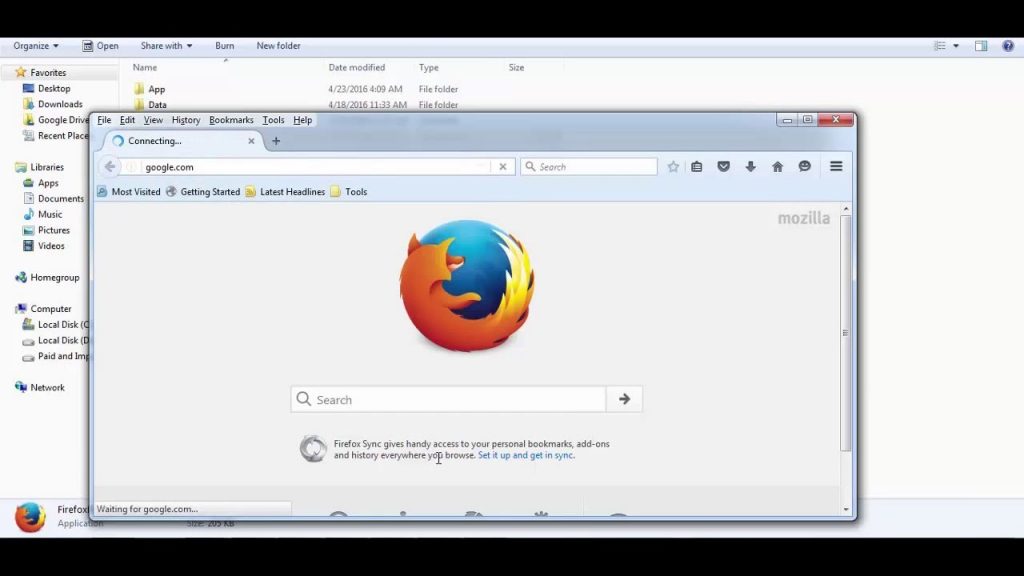The height and width of the screenshot is (576, 1024).
Task: Open the Share with dropdown
Action: [x=166, y=45]
